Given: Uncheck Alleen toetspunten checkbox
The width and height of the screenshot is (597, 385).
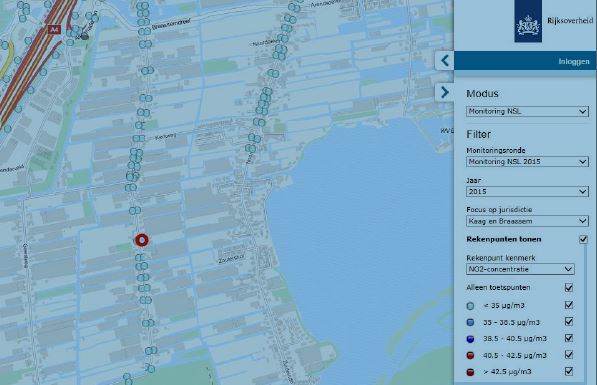Looking at the screenshot, I should pos(568,288).
